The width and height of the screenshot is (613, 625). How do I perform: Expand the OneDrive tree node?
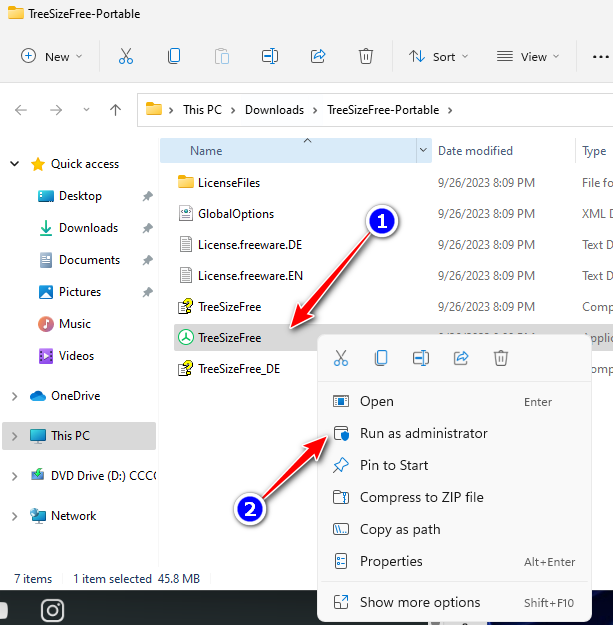tap(15, 396)
